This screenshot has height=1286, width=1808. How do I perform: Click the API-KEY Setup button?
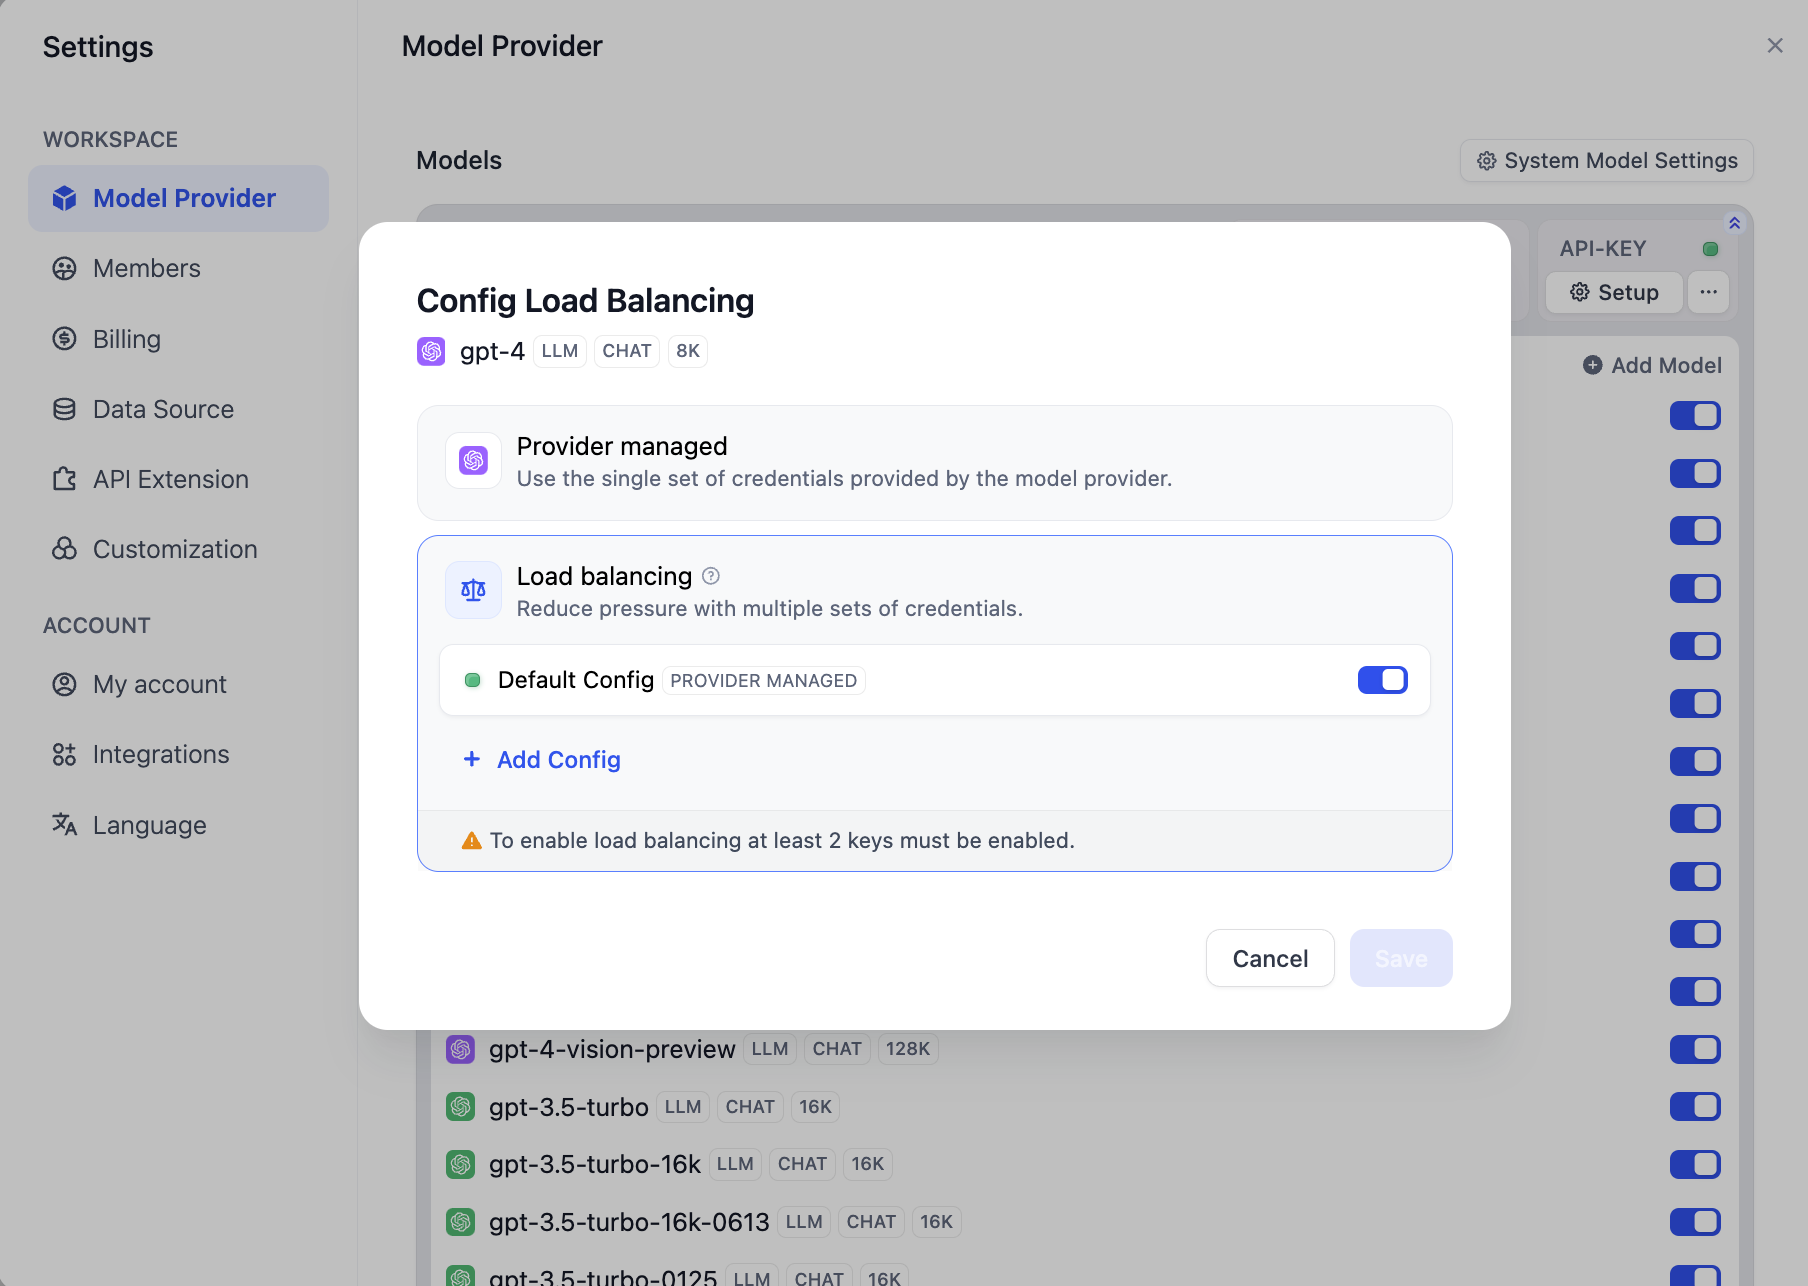click(x=1613, y=292)
